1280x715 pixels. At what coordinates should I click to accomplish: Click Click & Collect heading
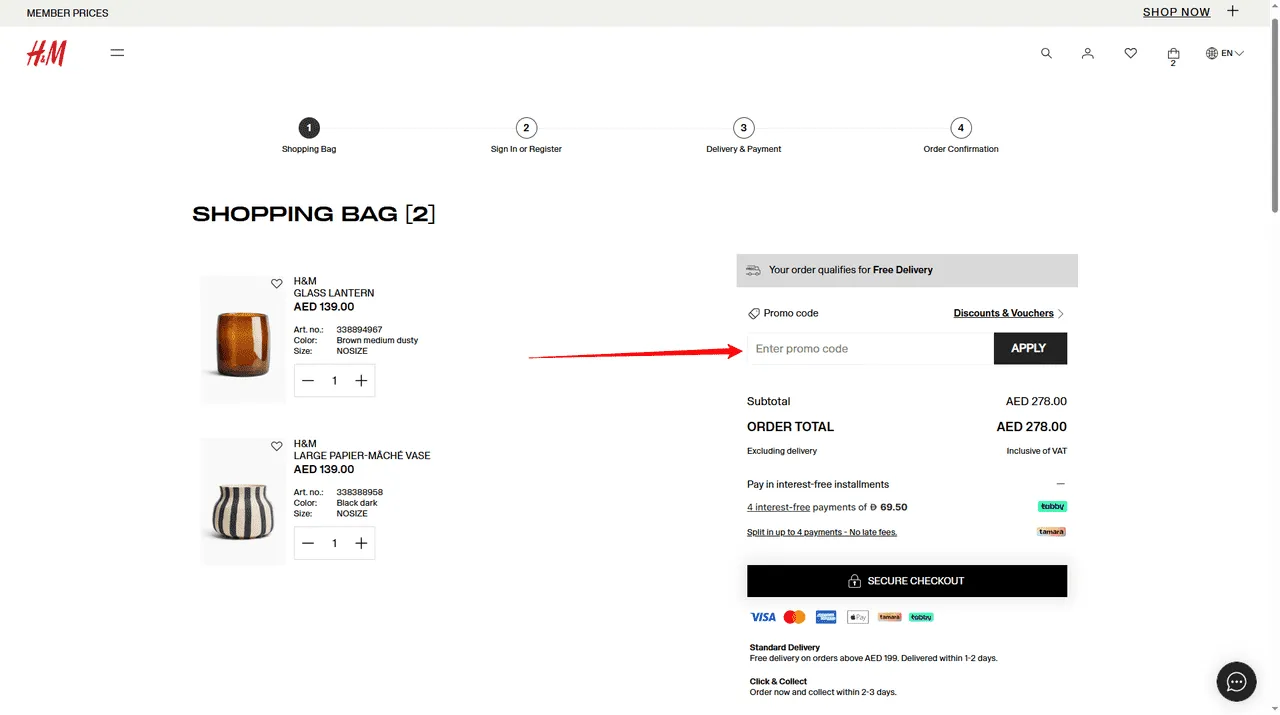click(778, 682)
